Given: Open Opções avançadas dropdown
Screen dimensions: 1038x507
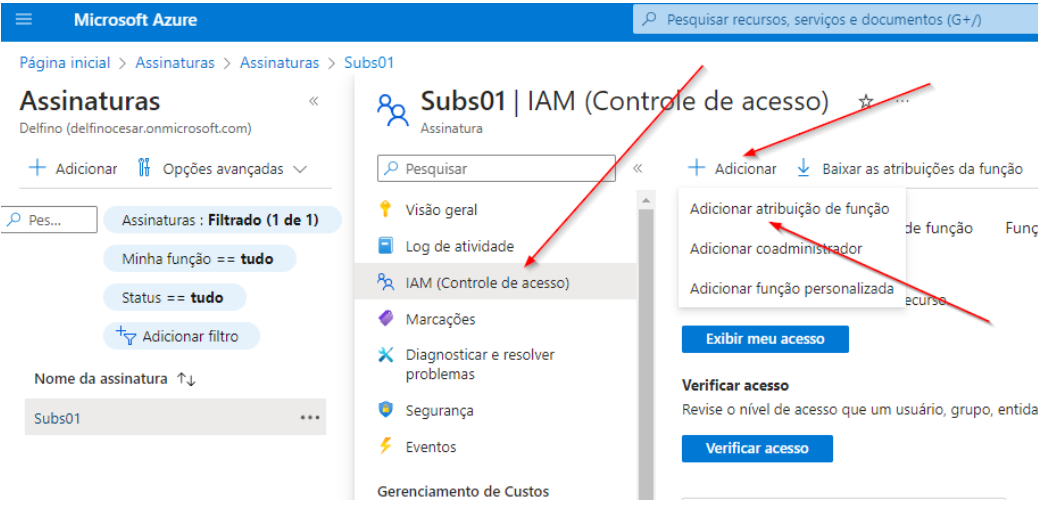Looking at the screenshot, I should click(x=223, y=168).
